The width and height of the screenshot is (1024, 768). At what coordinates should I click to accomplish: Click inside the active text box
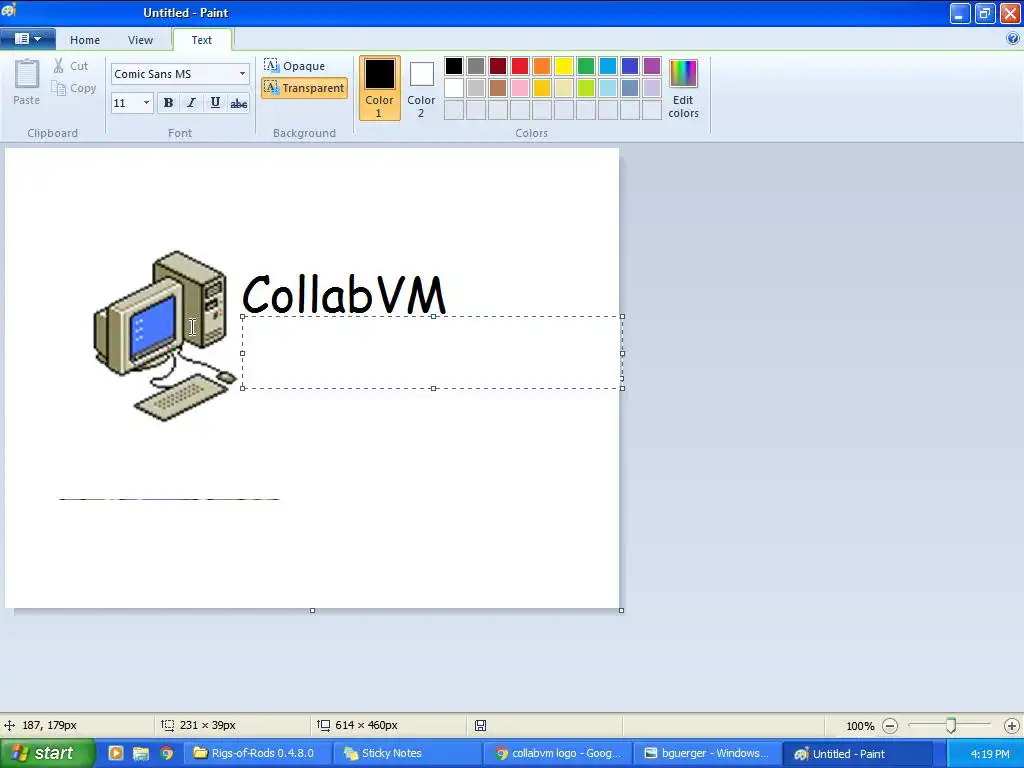pyautogui.click(x=432, y=353)
